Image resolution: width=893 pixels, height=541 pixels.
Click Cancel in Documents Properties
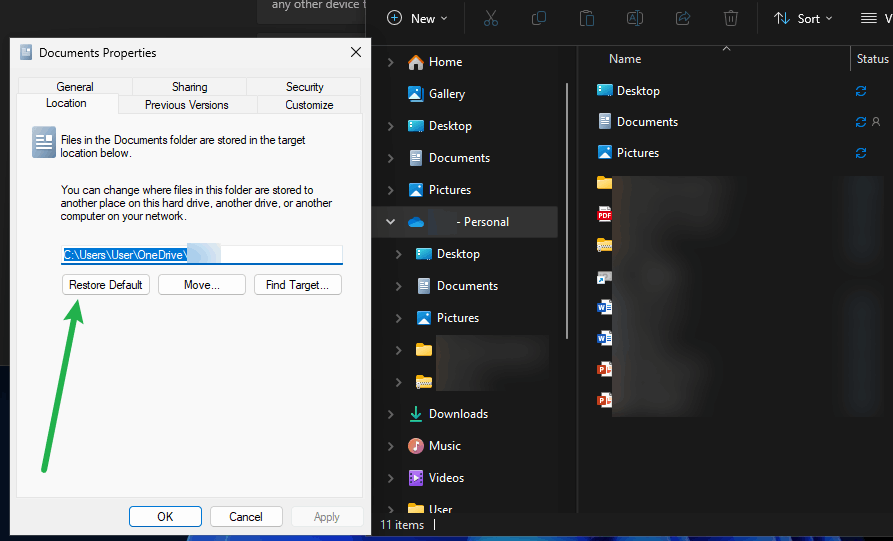(246, 517)
